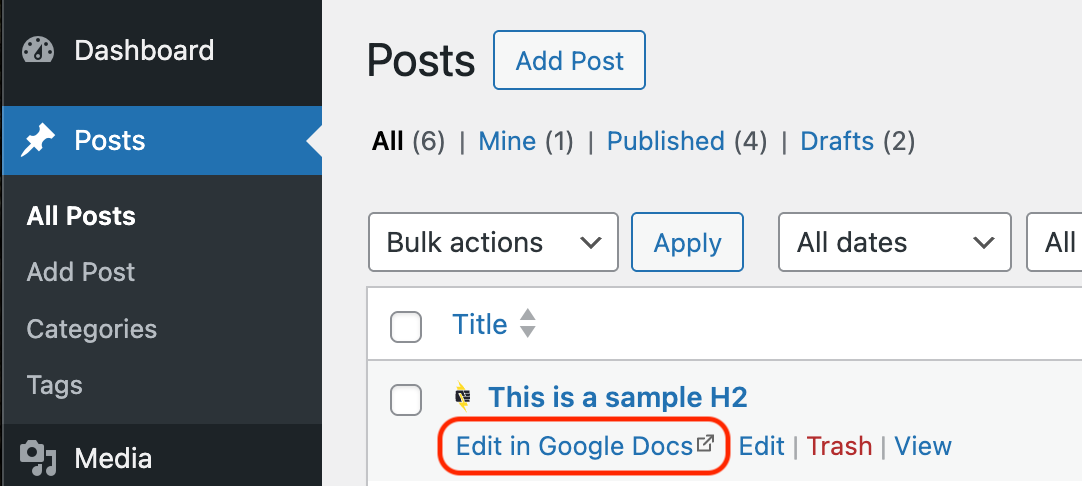Click the icon beside the sample H2 title

(463, 397)
